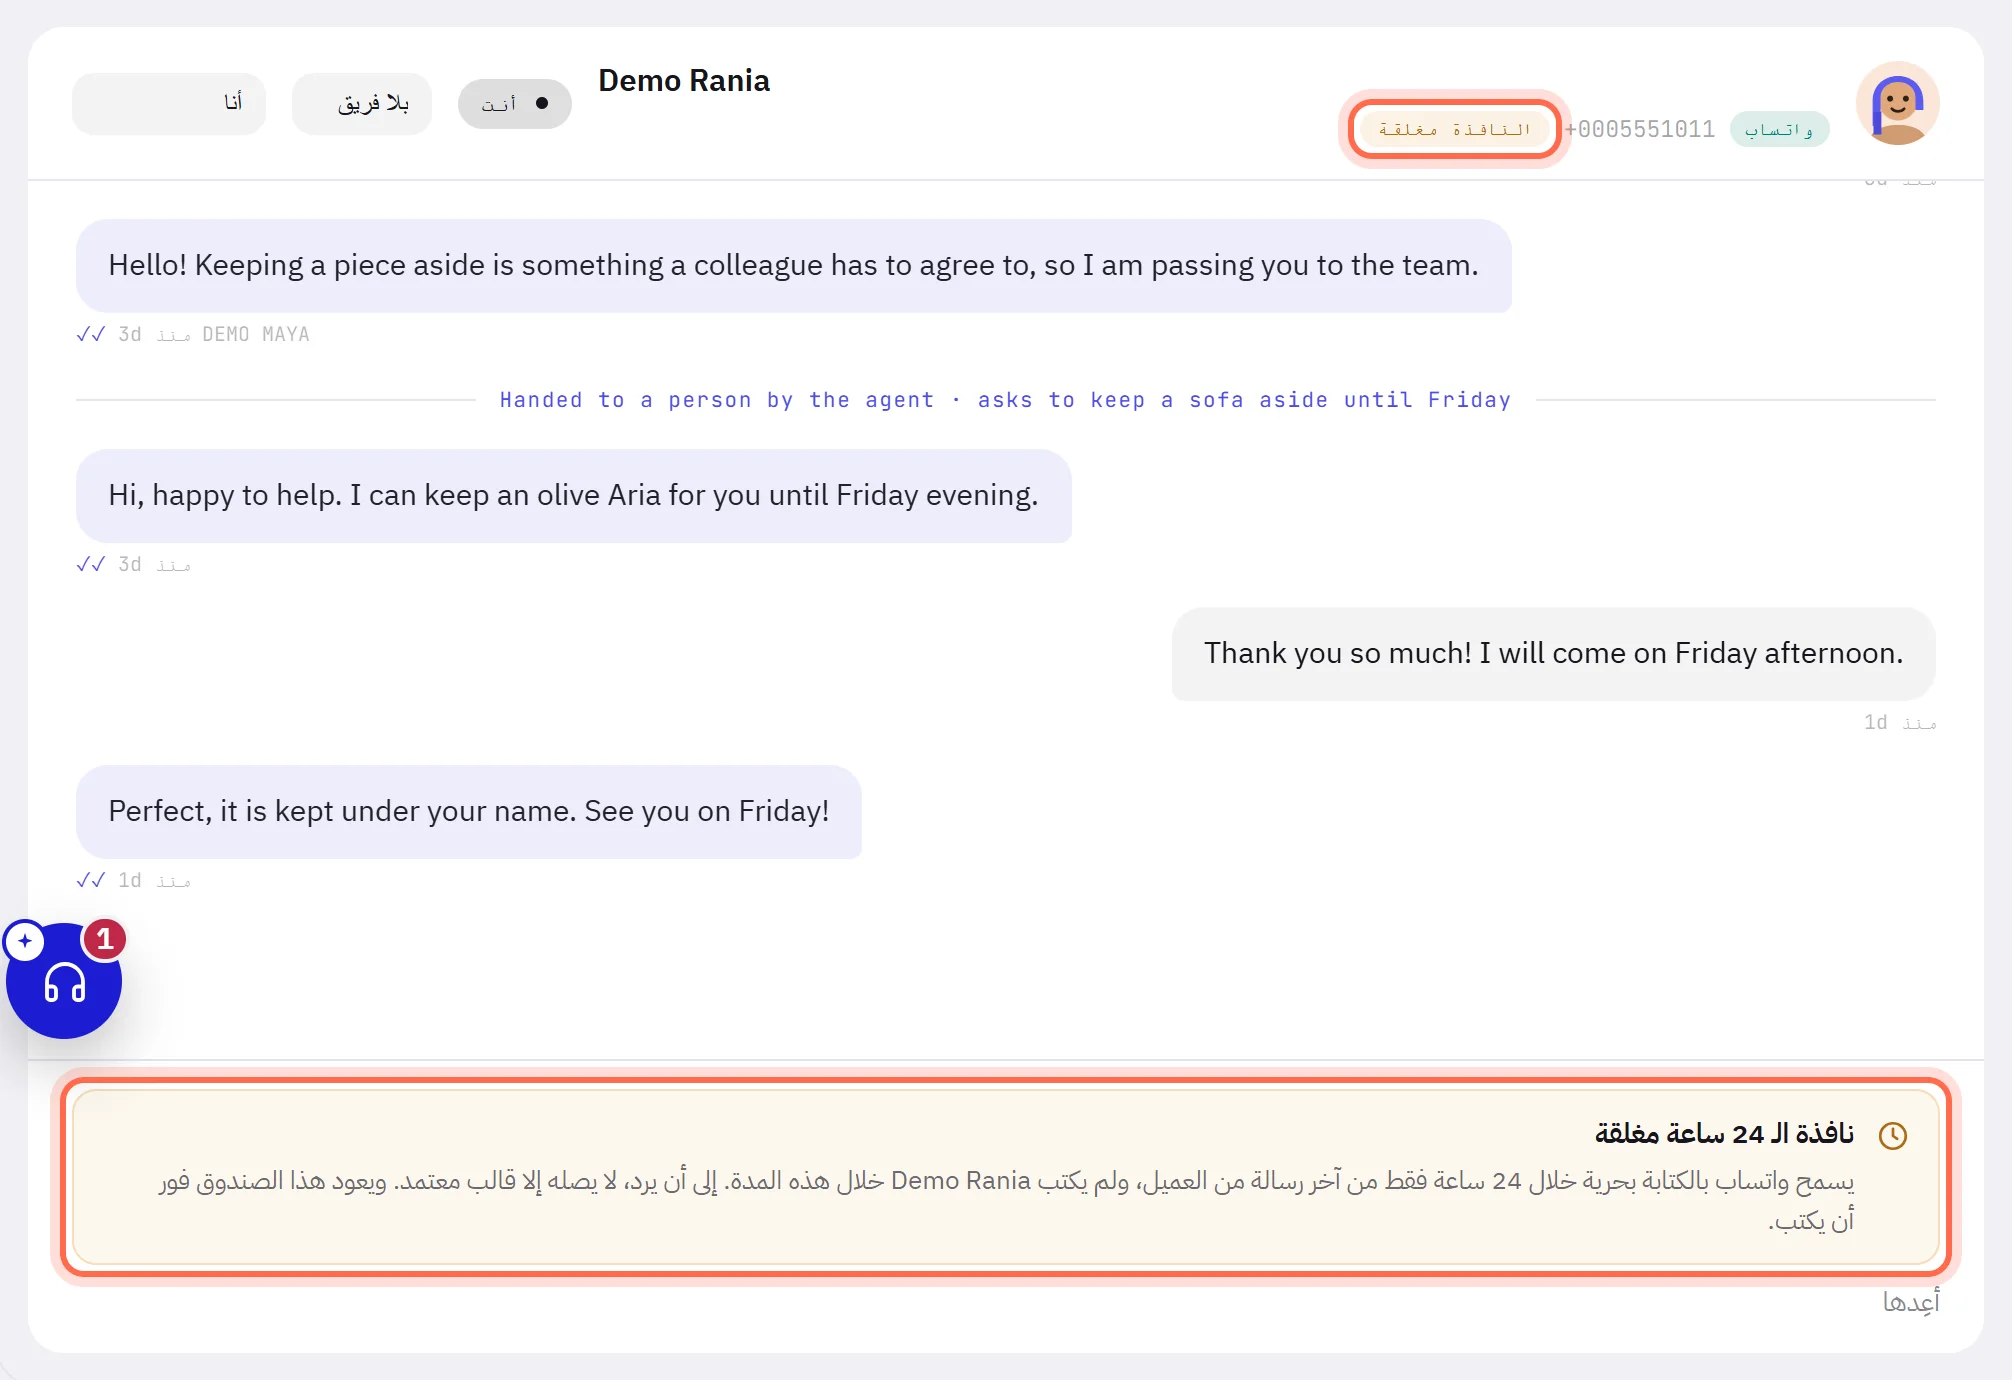Click the red notification badge showing 1
The width and height of the screenshot is (2012, 1380).
[x=104, y=939]
